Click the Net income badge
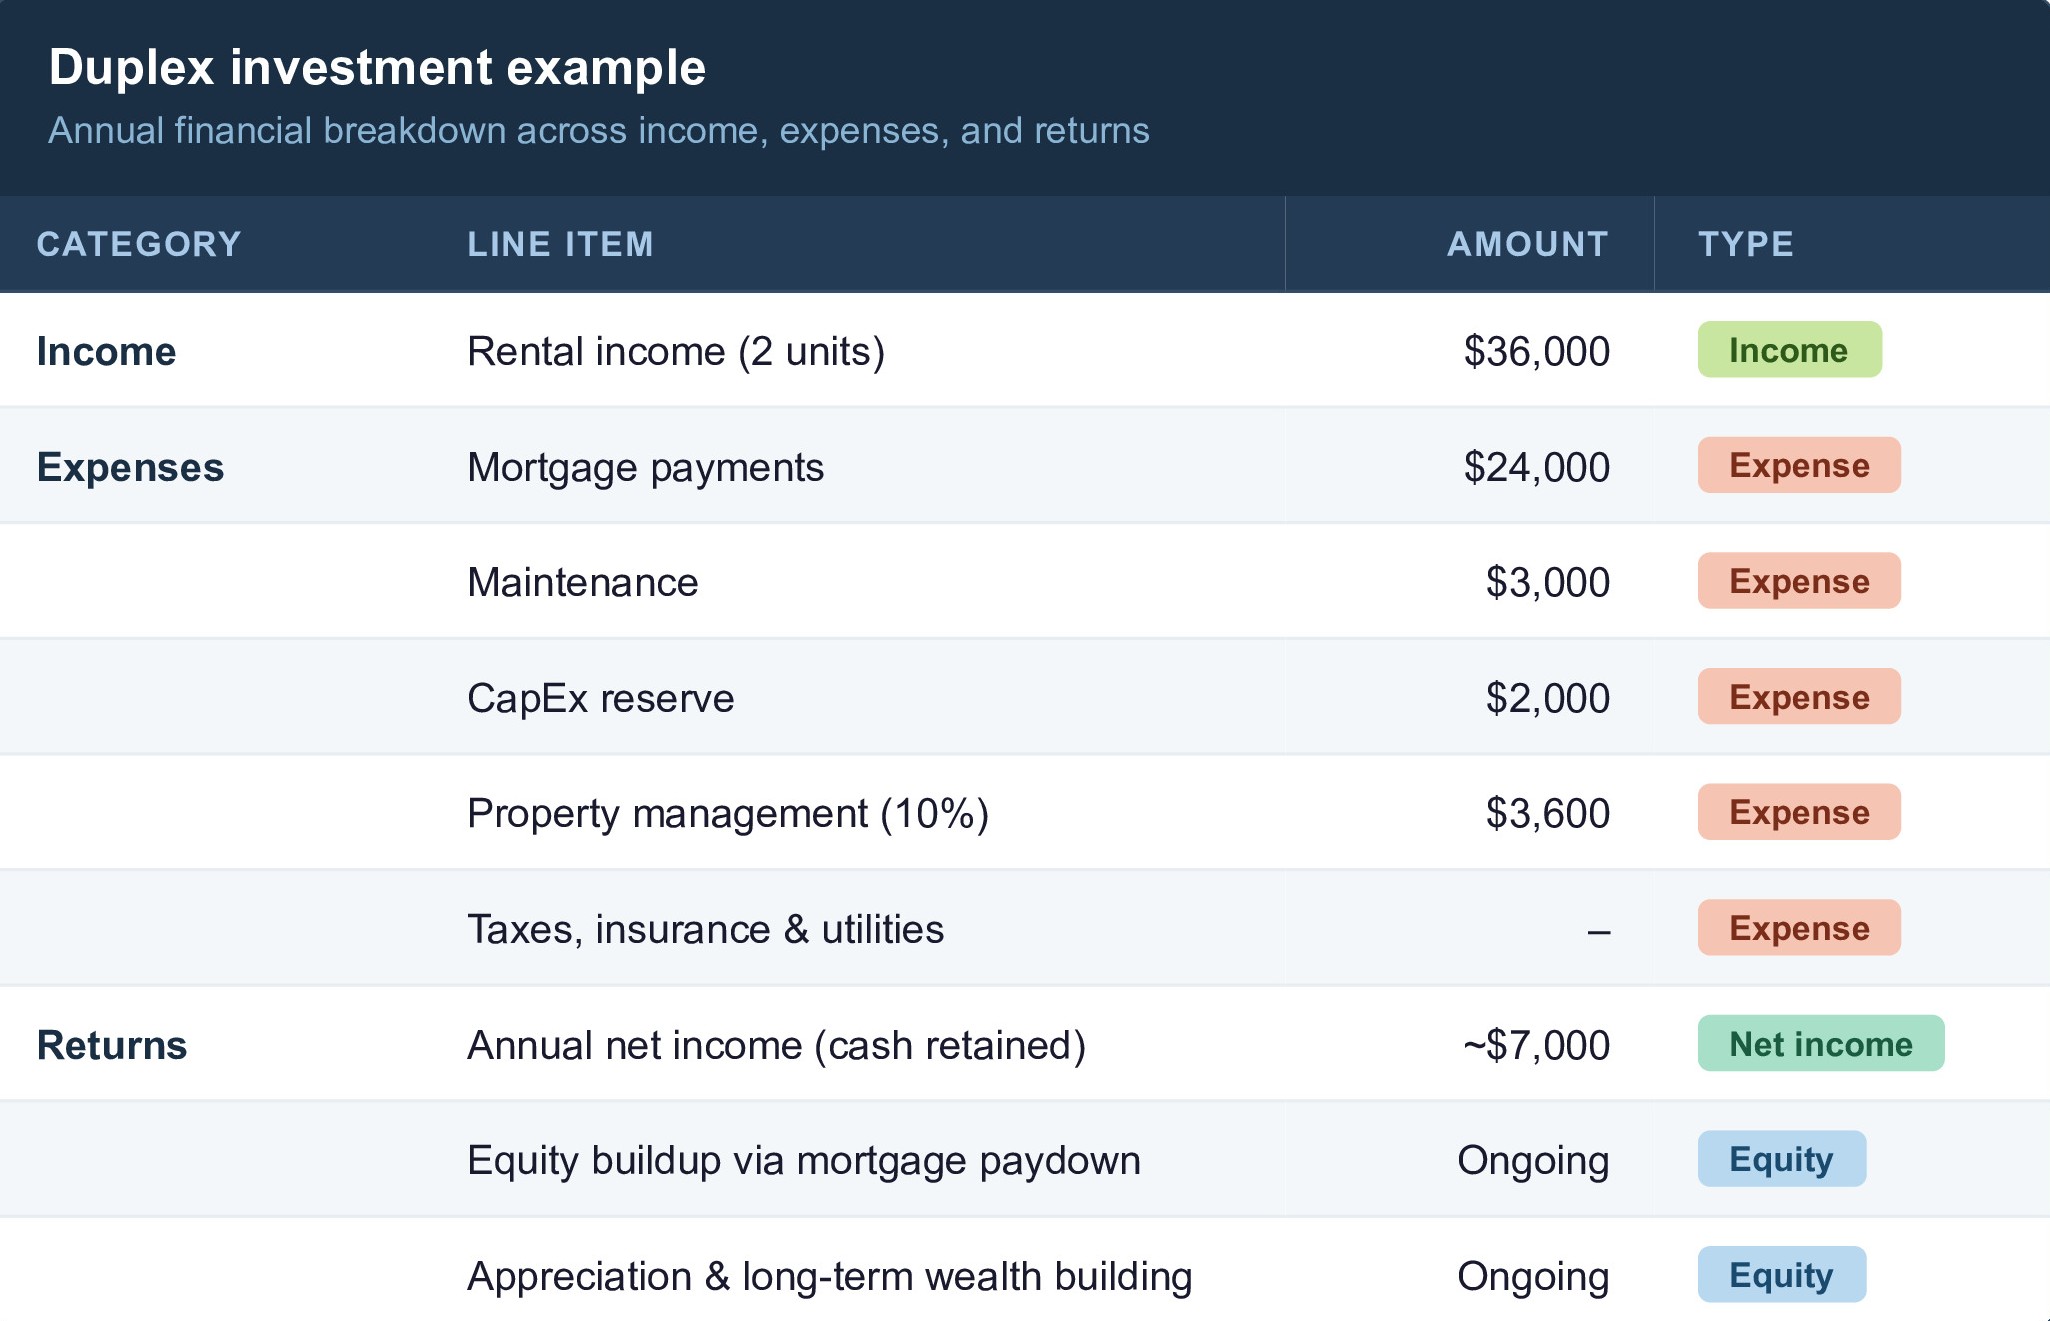The width and height of the screenshot is (2050, 1321). pyautogui.click(x=1820, y=1044)
